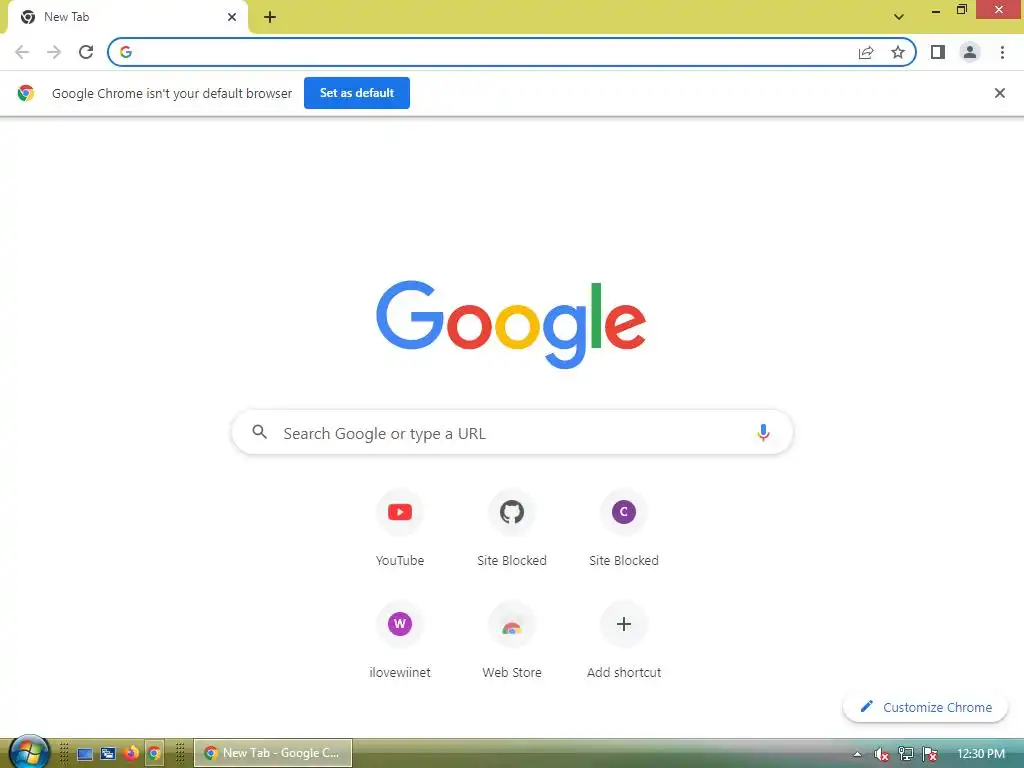Click the Search Google or type a URL box

pos(513,432)
